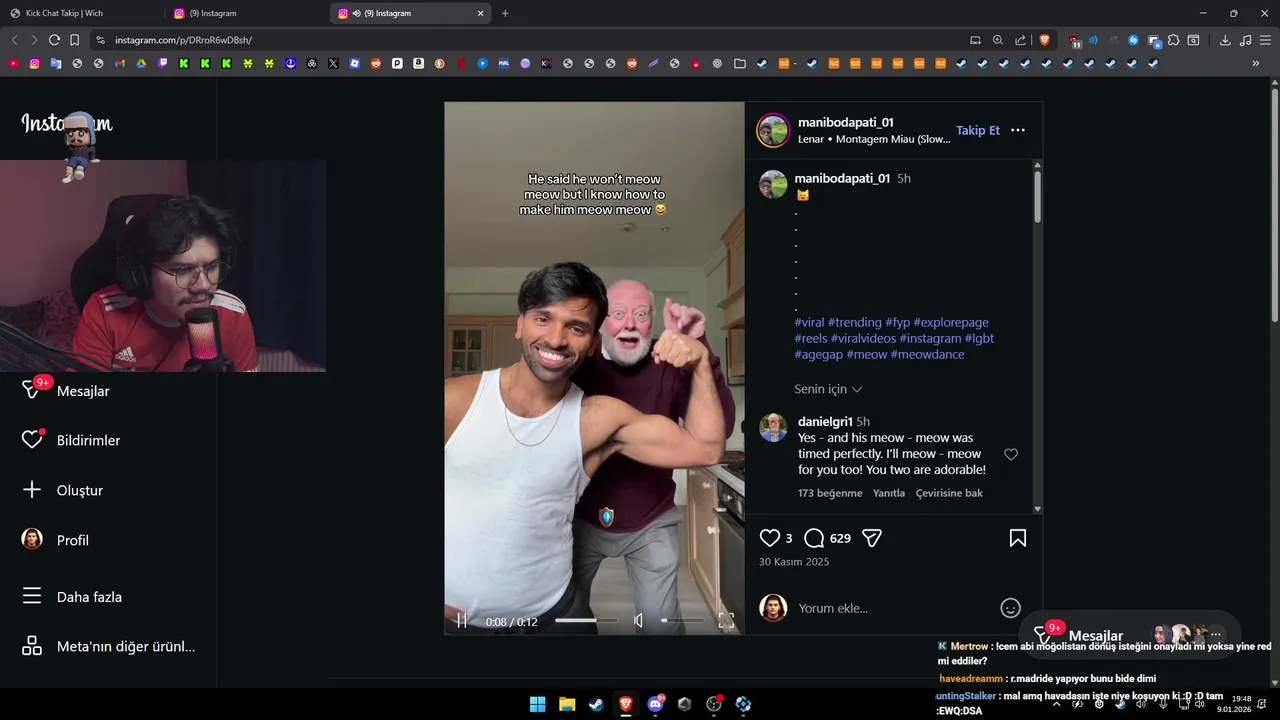Open the #meowdance hashtag

pos(927,354)
